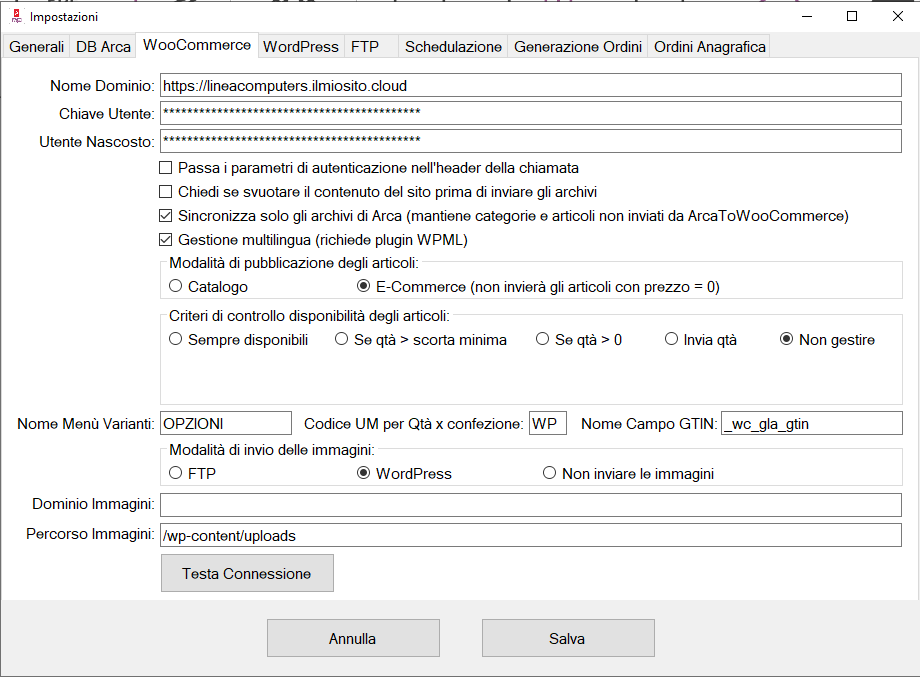Open the DB Arca tab
Screen dimensions: 920x677
103,46
